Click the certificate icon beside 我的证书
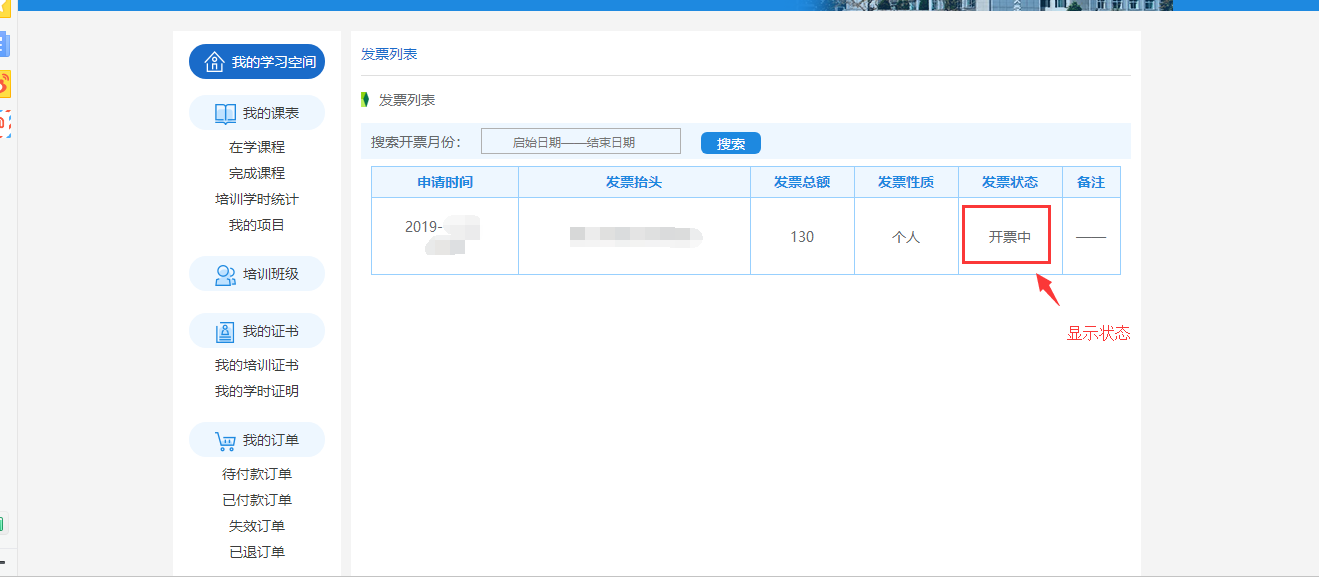 coord(226,332)
